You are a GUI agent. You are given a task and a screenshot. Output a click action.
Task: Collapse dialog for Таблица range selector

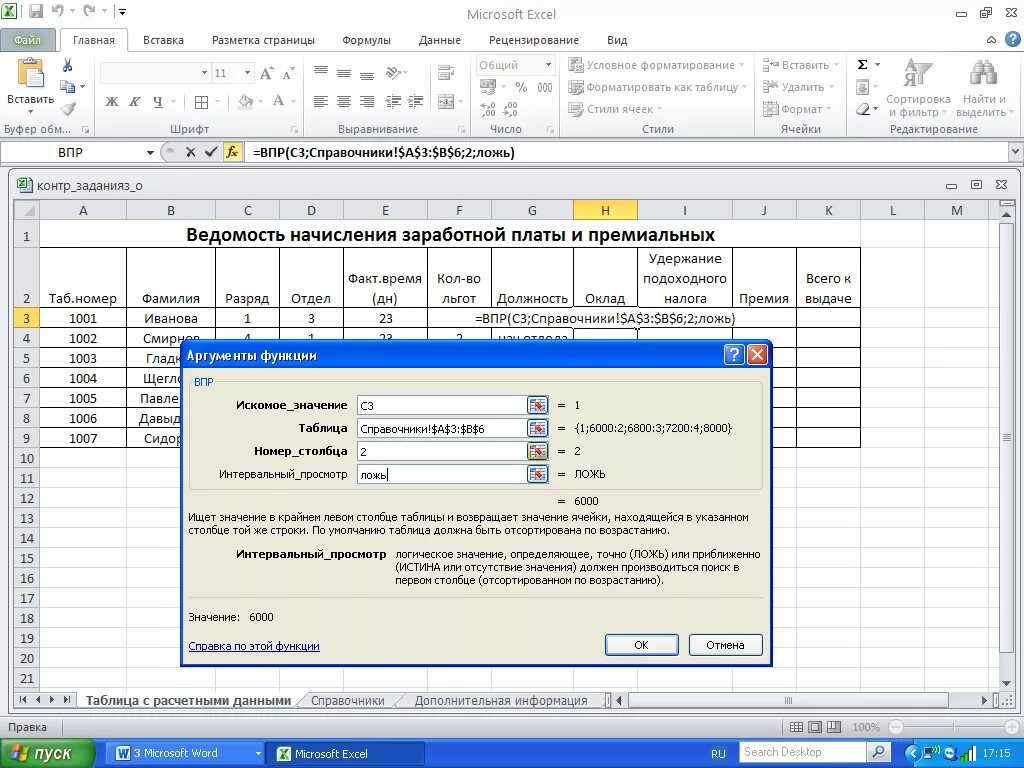coord(537,428)
